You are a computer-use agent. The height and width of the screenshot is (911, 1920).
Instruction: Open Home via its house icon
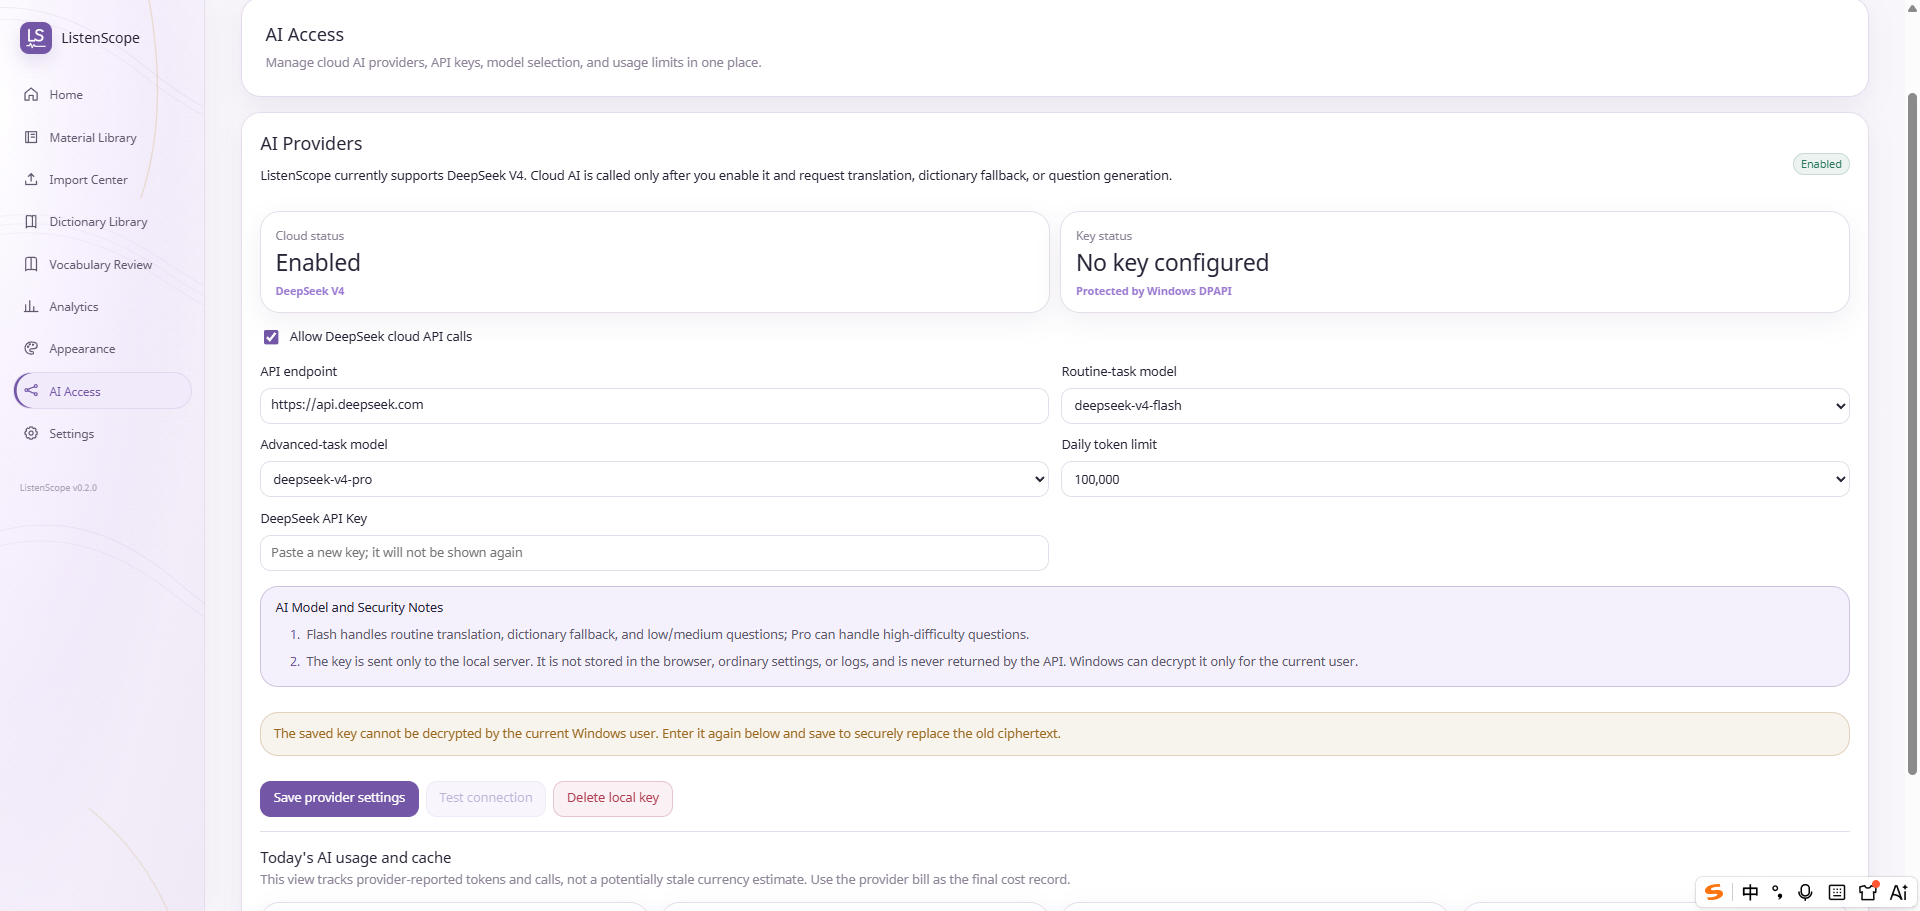(x=31, y=95)
